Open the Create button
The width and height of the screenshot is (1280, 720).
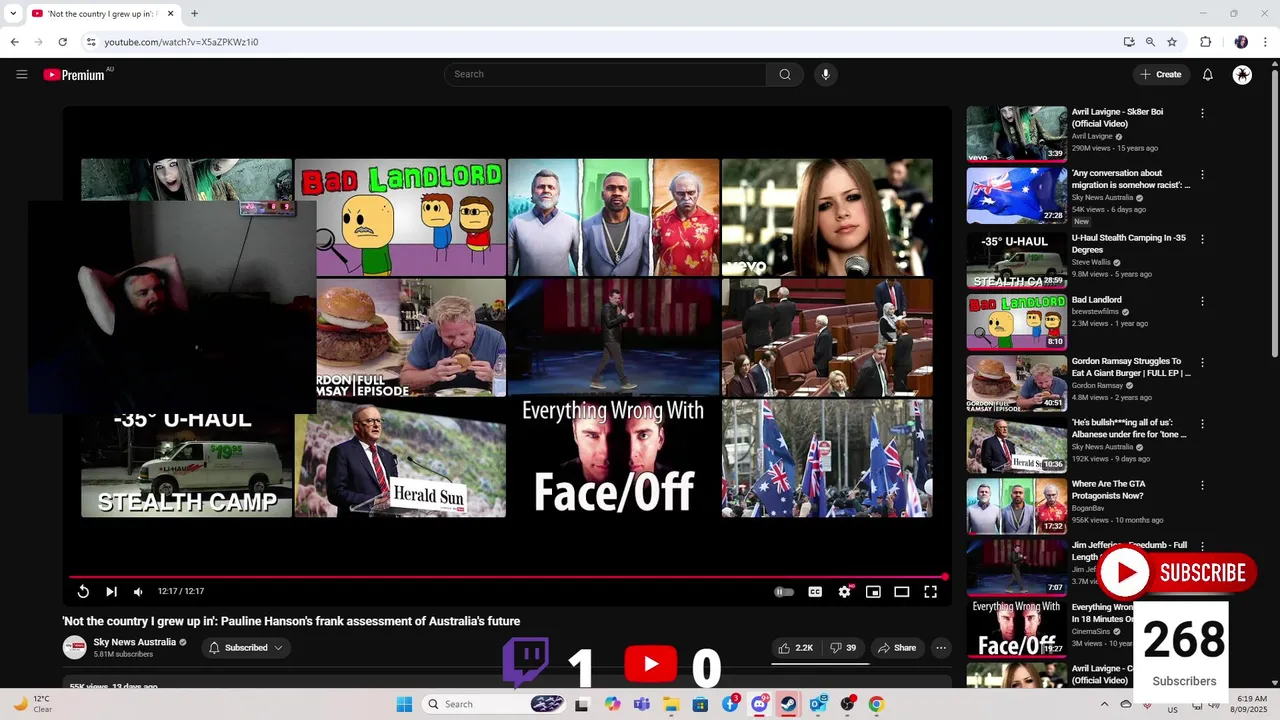pos(1160,74)
